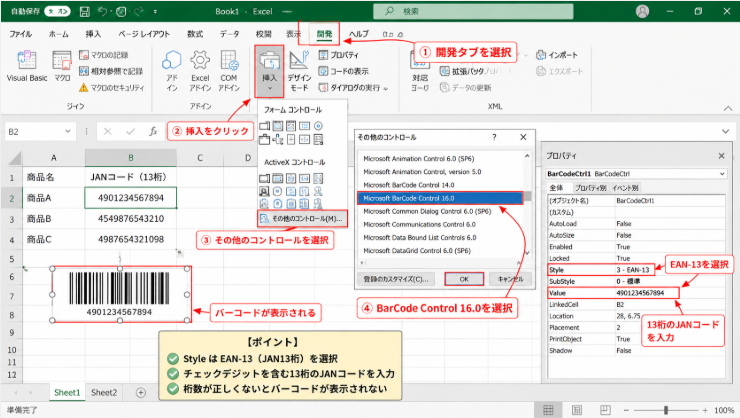Image resolution: width=740 pixels, height=418 pixels.
Task: Open the Visual Basic editor
Action: coord(27,66)
